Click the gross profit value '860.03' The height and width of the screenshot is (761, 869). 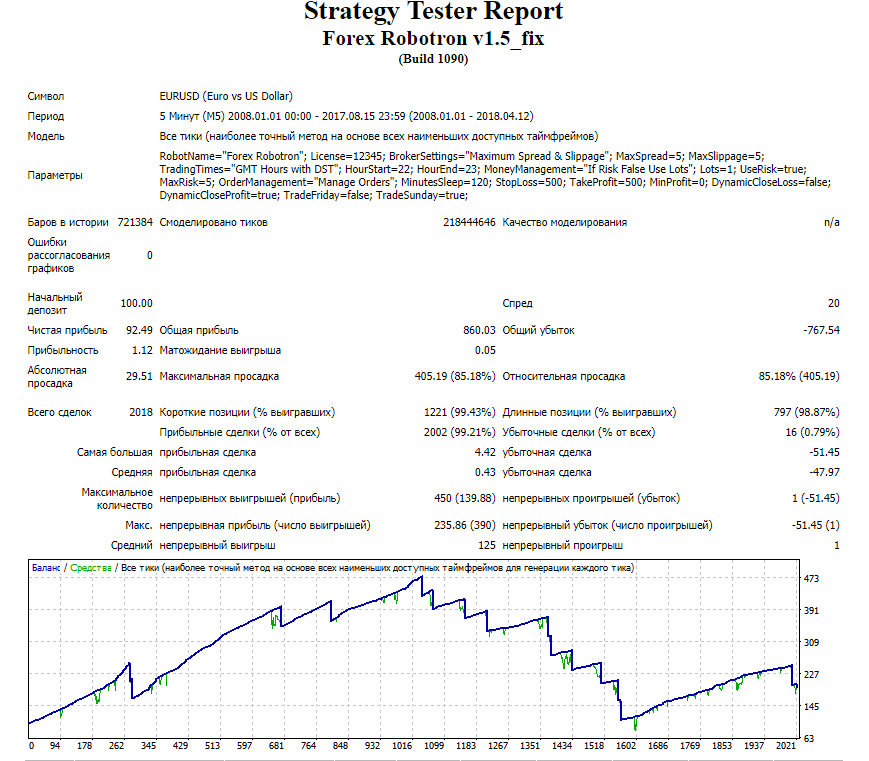(x=479, y=330)
